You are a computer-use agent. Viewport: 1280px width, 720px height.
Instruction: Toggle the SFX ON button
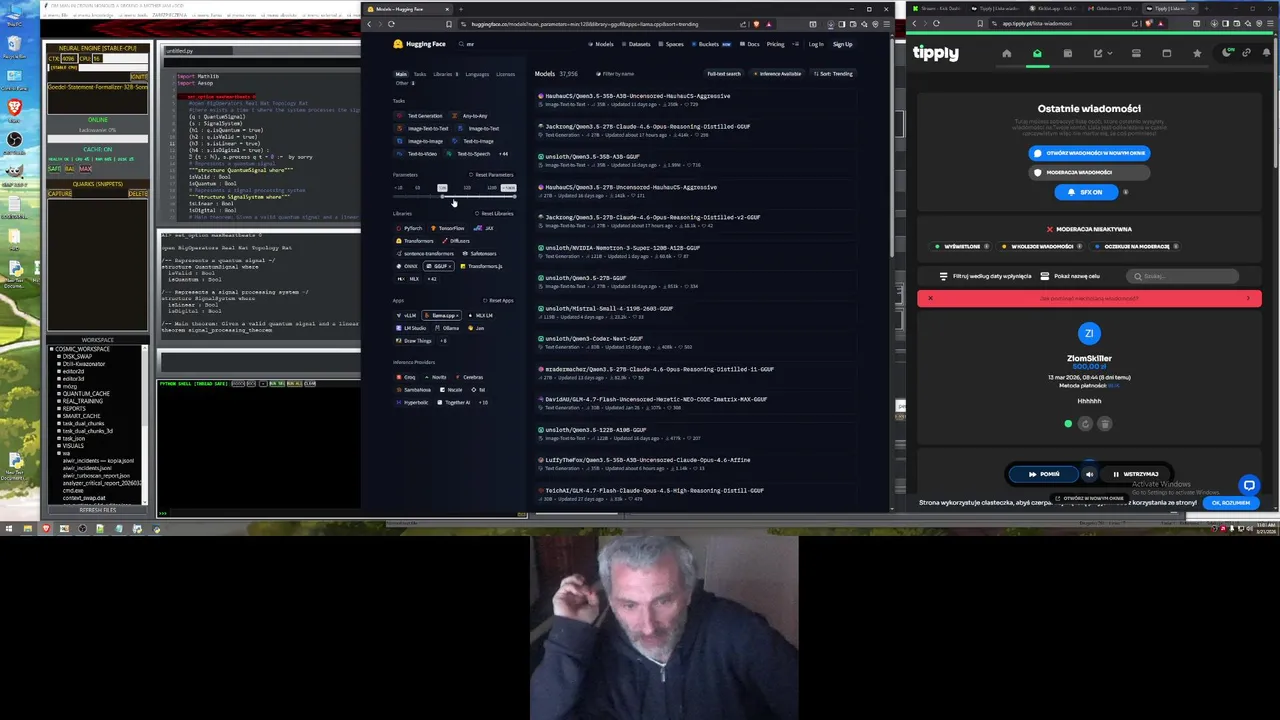click(x=1085, y=192)
